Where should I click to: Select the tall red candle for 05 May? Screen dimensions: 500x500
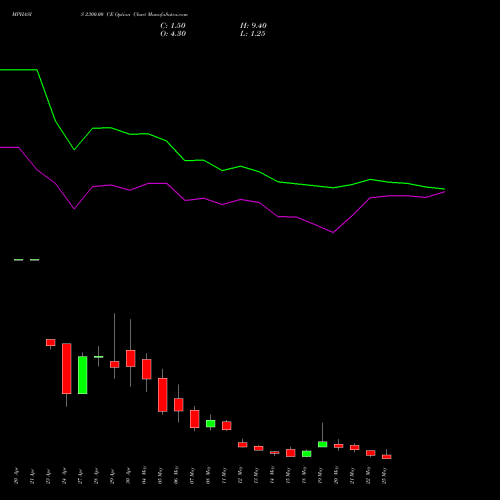[163, 395]
